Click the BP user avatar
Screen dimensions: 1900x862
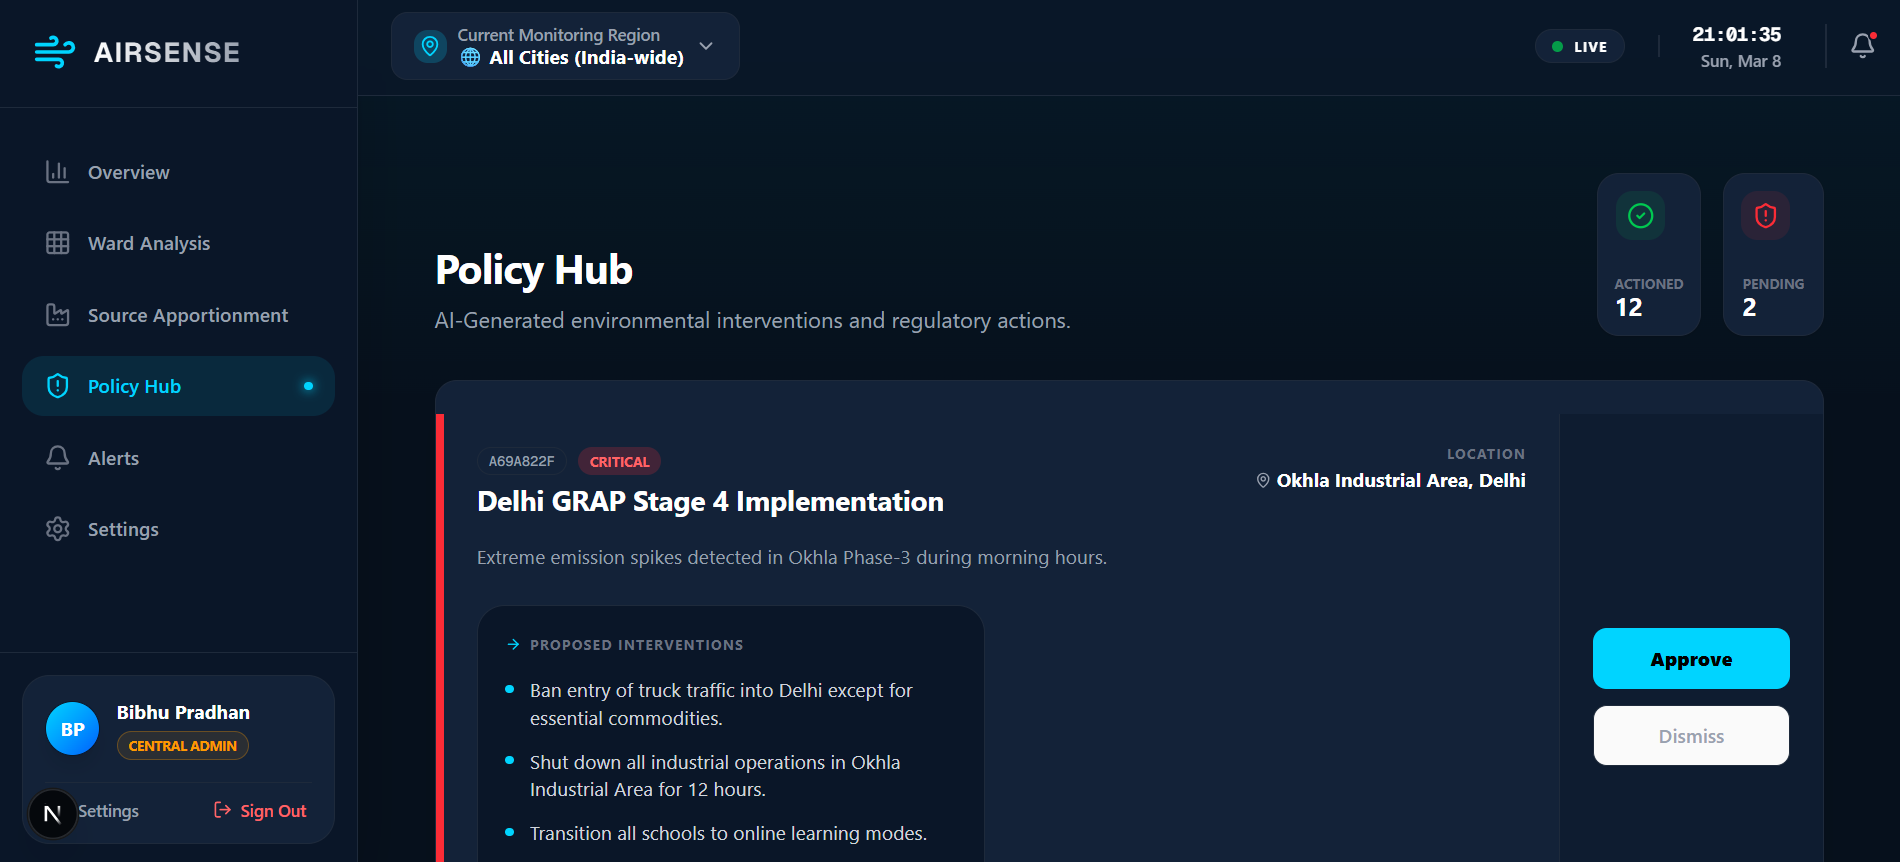click(72, 729)
